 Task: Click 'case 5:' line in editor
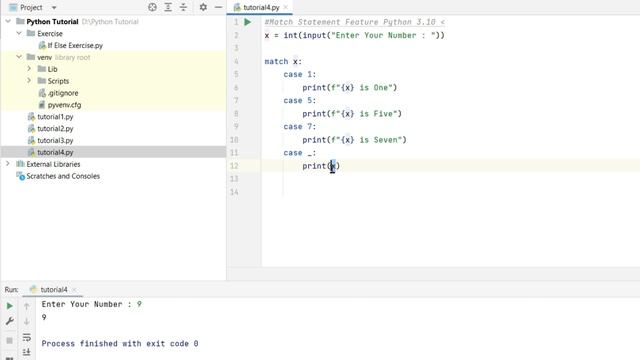[300, 100]
